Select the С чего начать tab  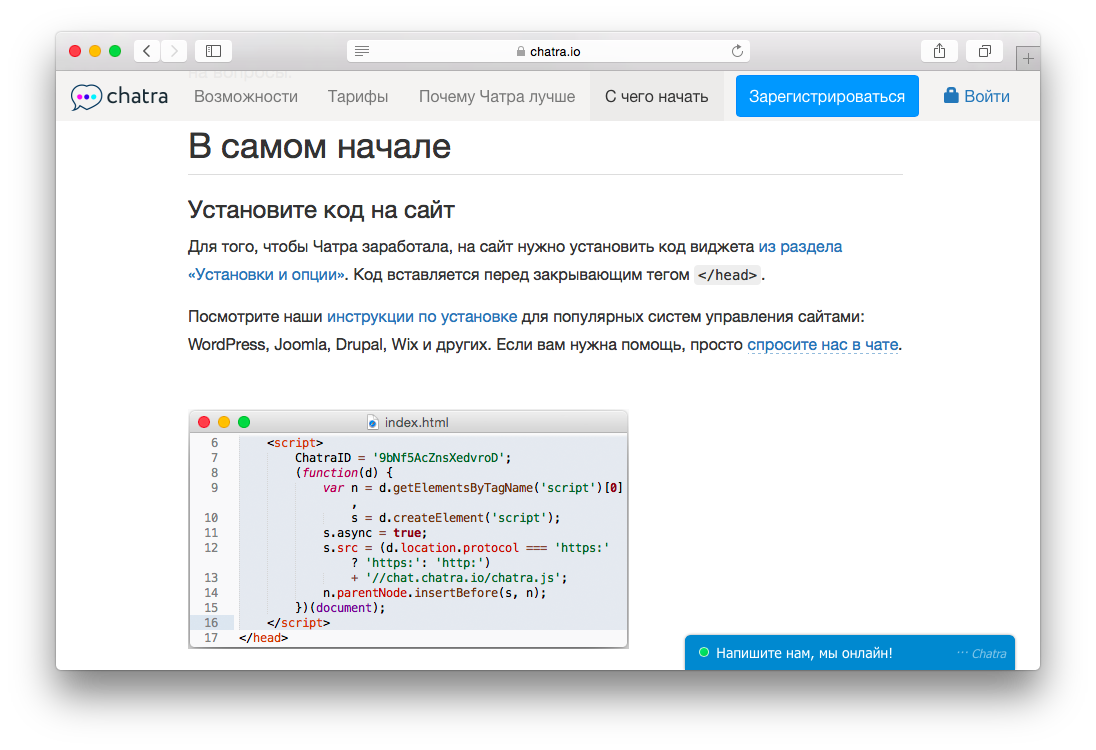click(656, 97)
